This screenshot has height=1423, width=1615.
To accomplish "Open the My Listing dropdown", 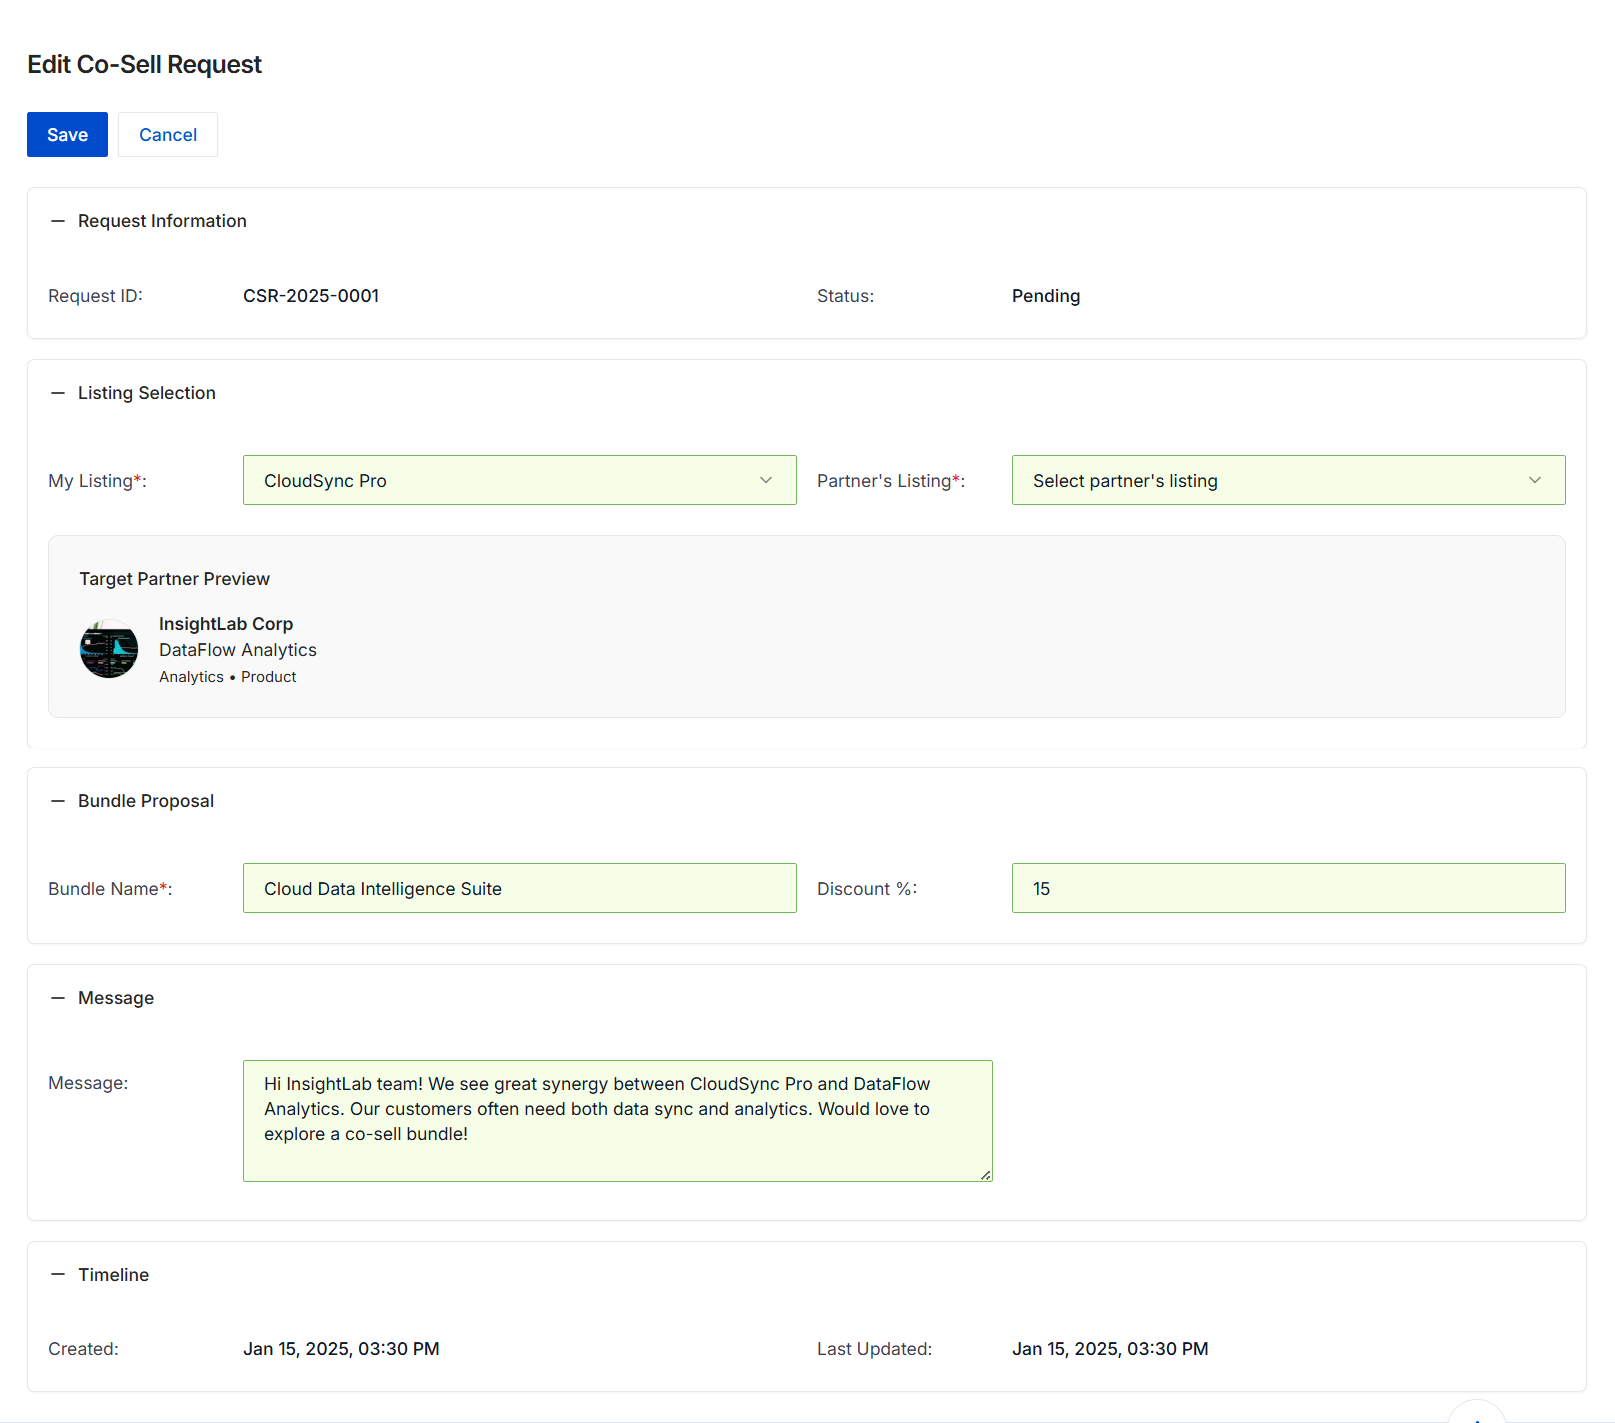I will pos(520,480).
